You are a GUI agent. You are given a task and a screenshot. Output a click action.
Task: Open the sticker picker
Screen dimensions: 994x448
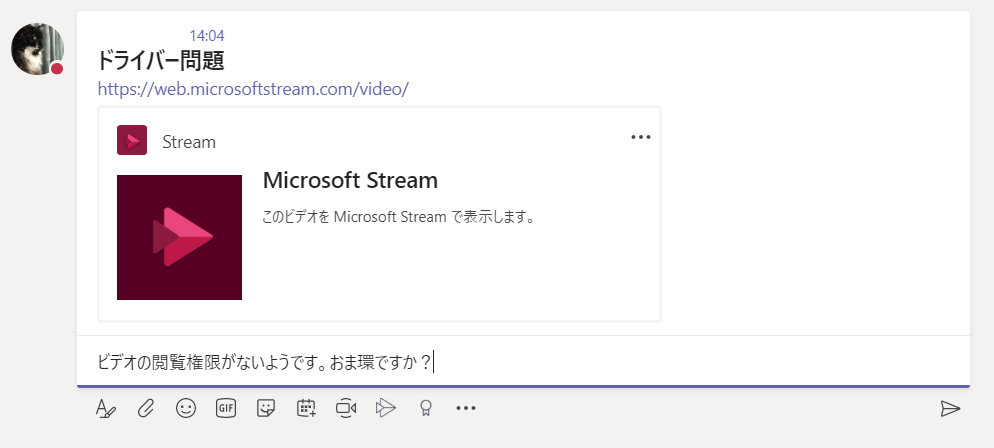(266, 408)
